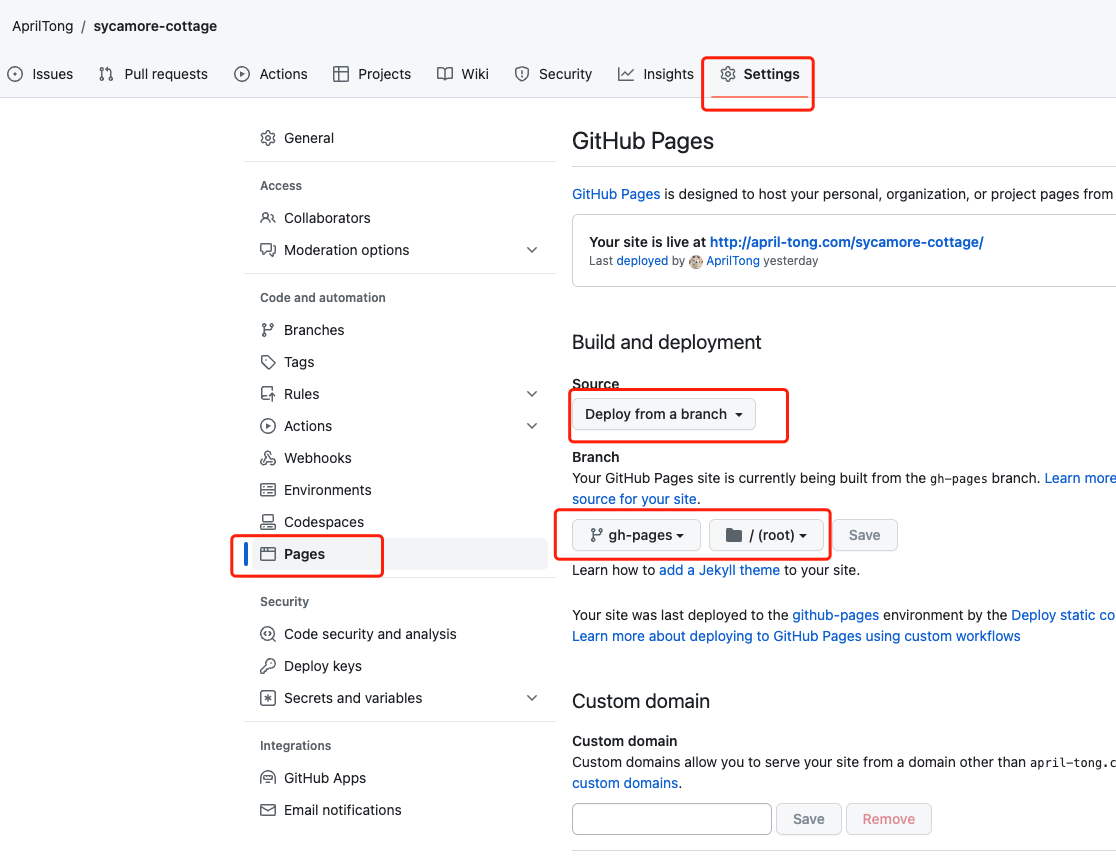The image size is (1116, 862).
Task: Select Collaborators in the sidebar
Action: click(399, 218)
